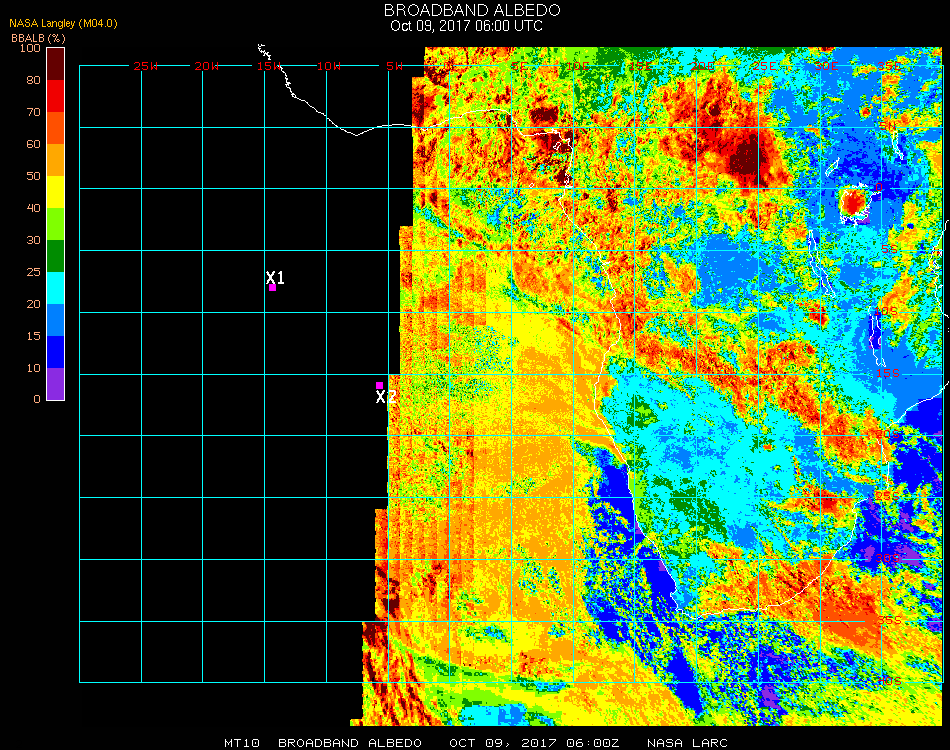The width and height of the screenshot is (950, 750).
Task: Click the bright red 70-80% legend band
Action: click(56, 96)
